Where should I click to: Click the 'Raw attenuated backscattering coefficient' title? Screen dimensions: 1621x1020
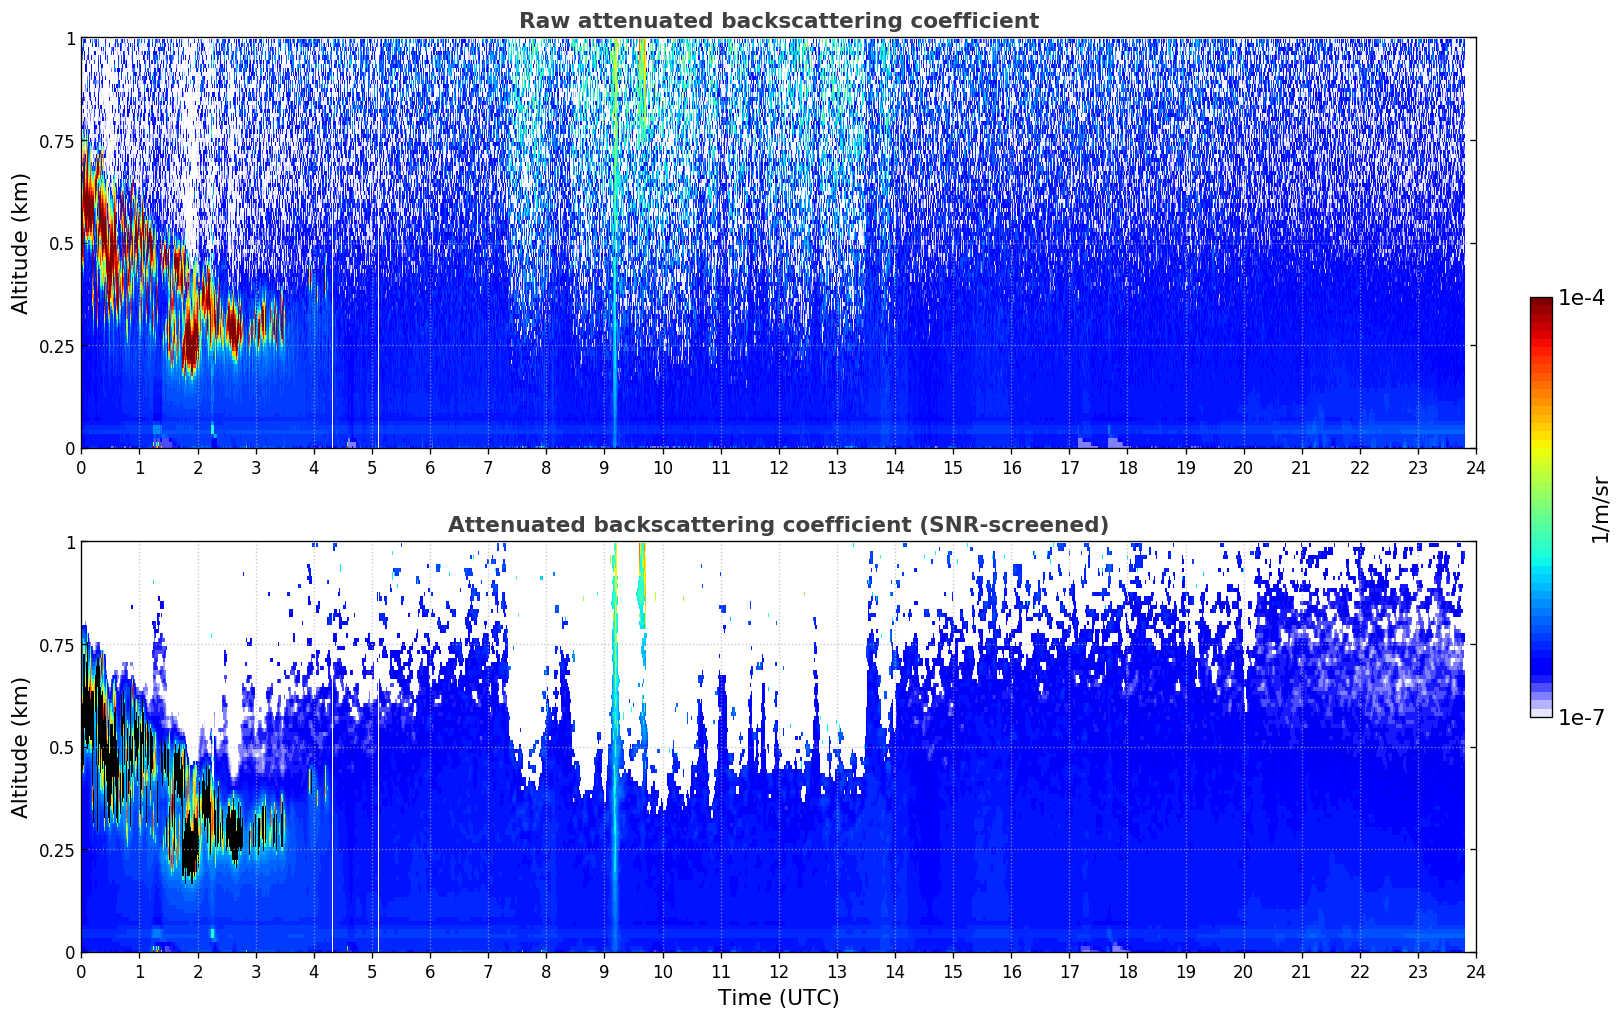[x=778, y=21]
